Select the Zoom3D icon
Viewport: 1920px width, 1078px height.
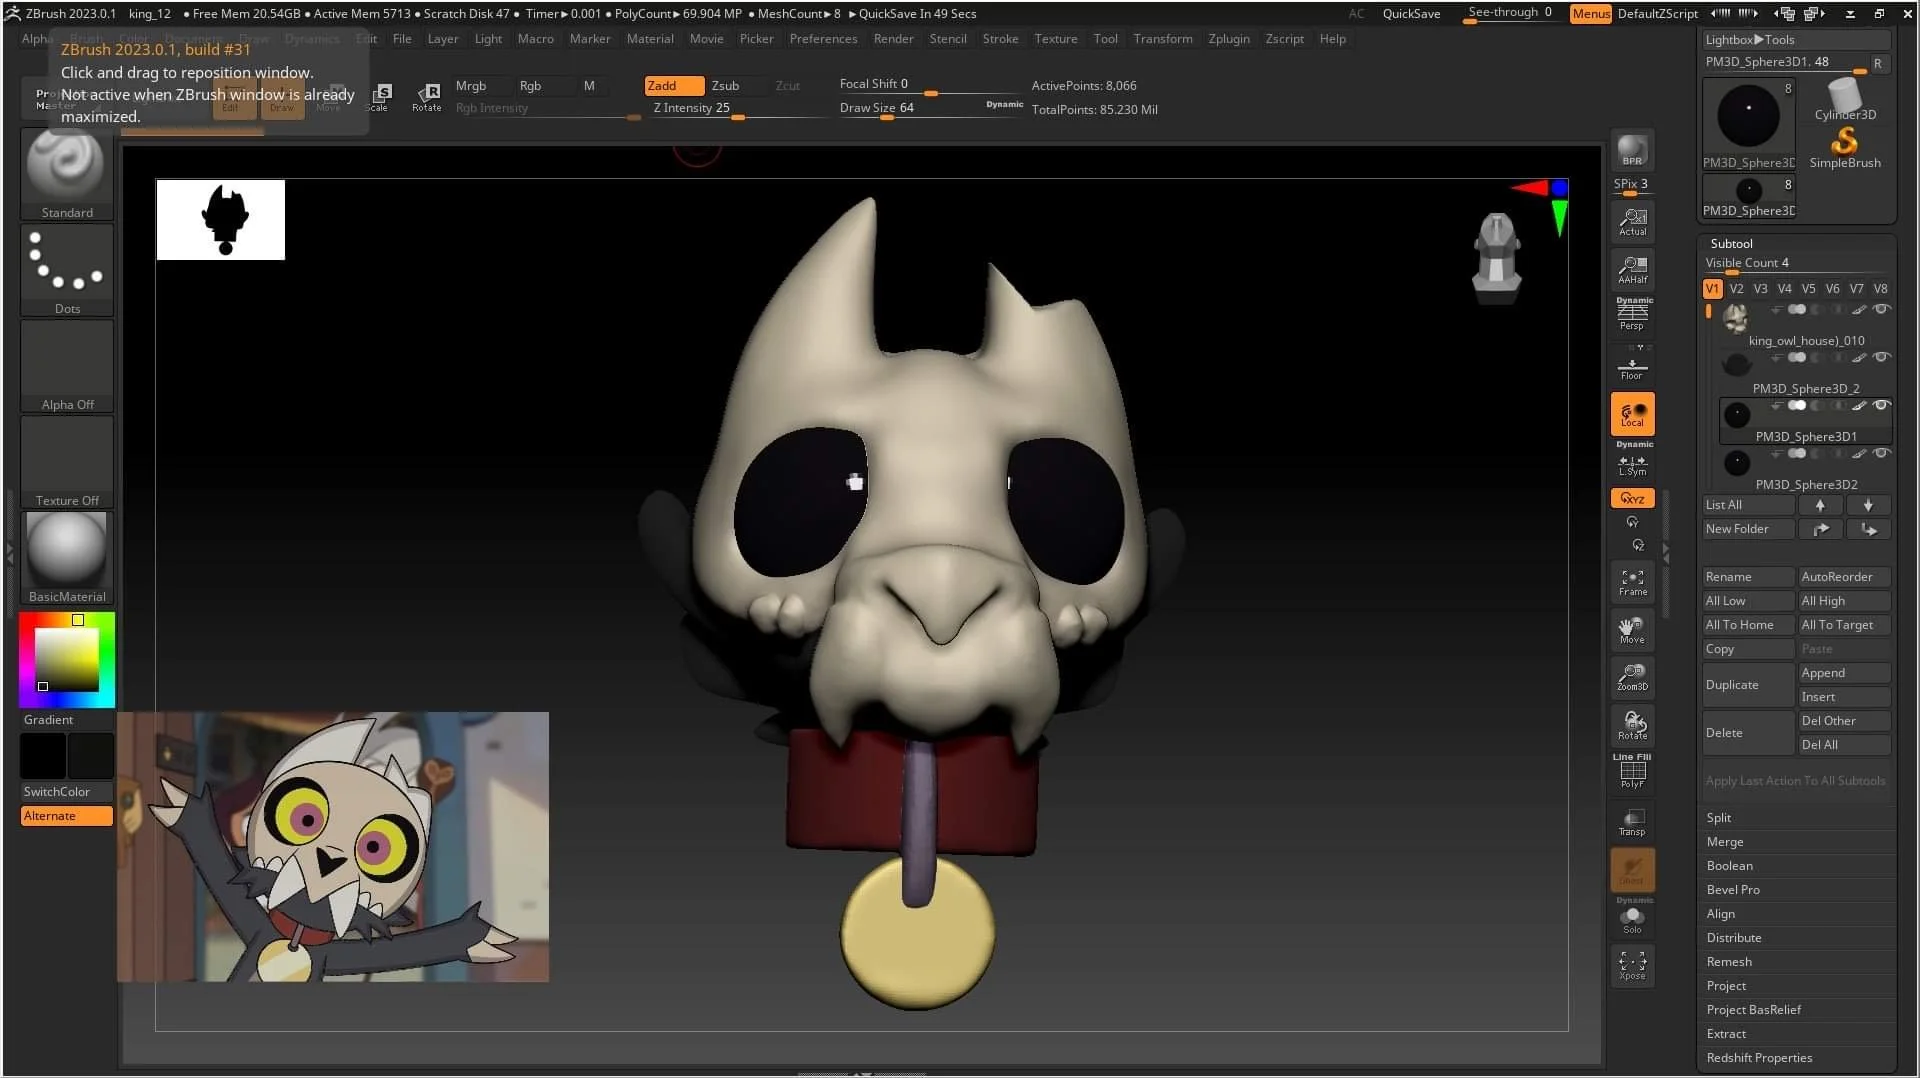pyautogui.click(x=1632, y=678)
